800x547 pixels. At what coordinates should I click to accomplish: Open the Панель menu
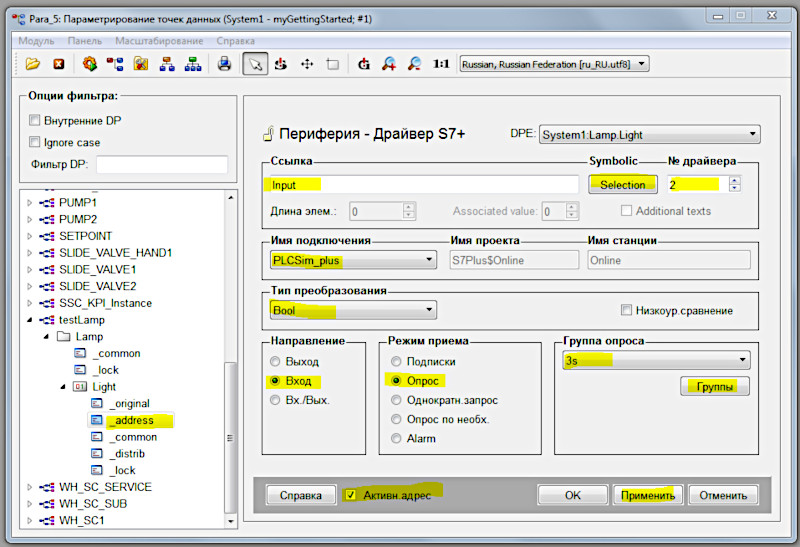coord(85,41)
